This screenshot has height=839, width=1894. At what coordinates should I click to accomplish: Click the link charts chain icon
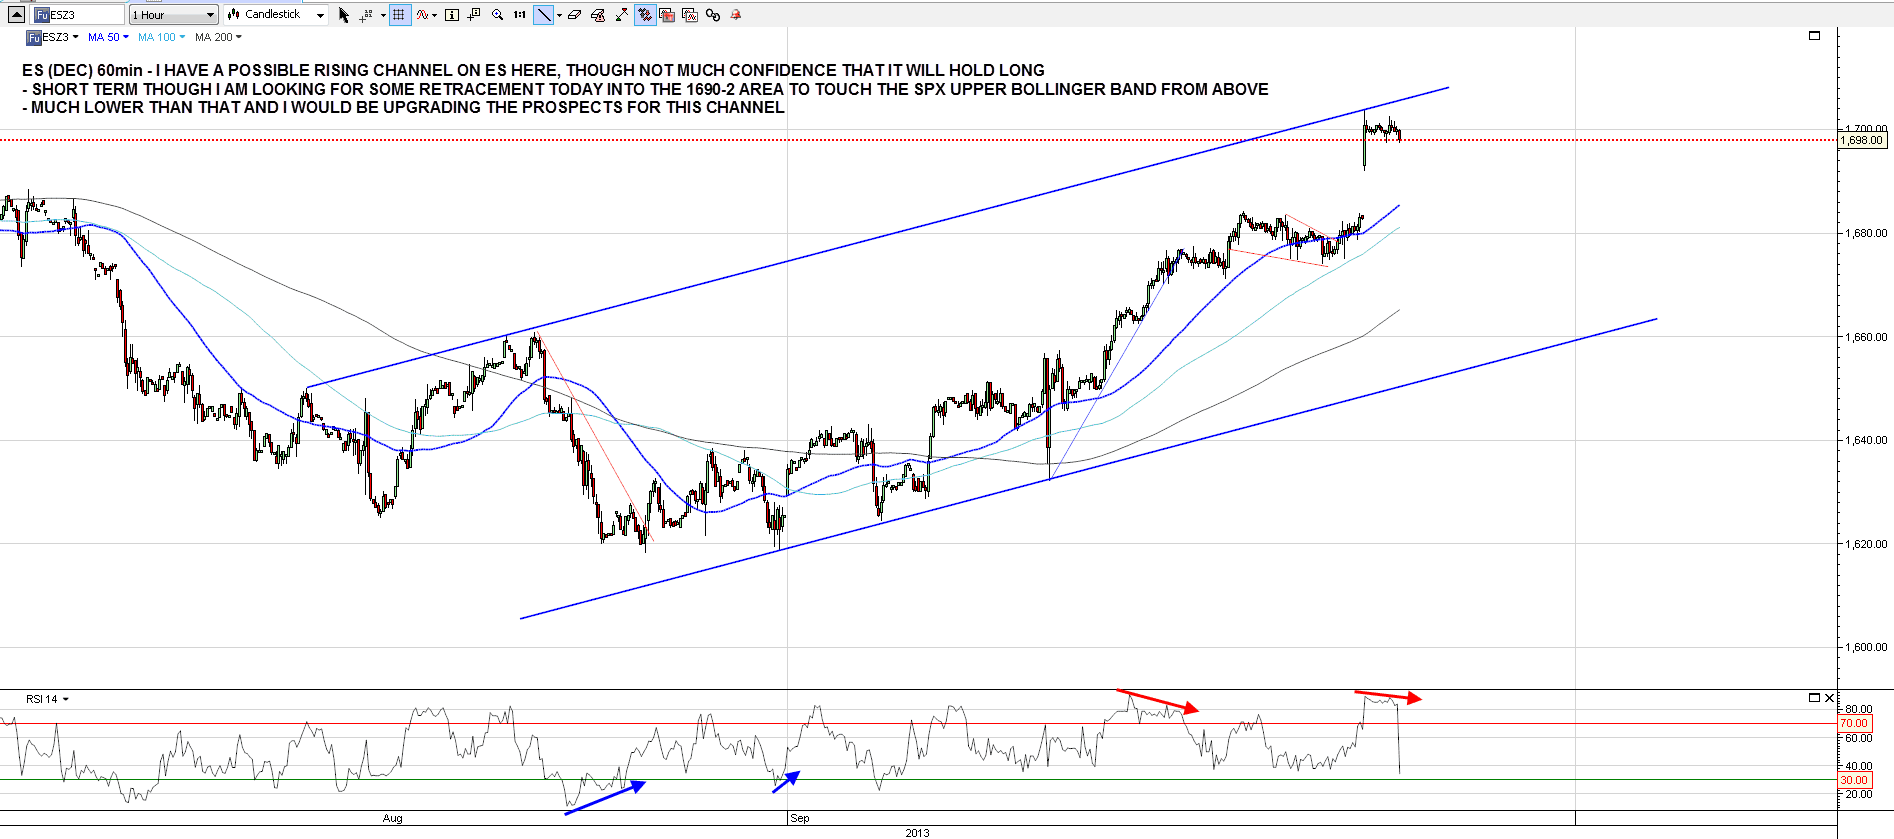click(x=713, y=15)
